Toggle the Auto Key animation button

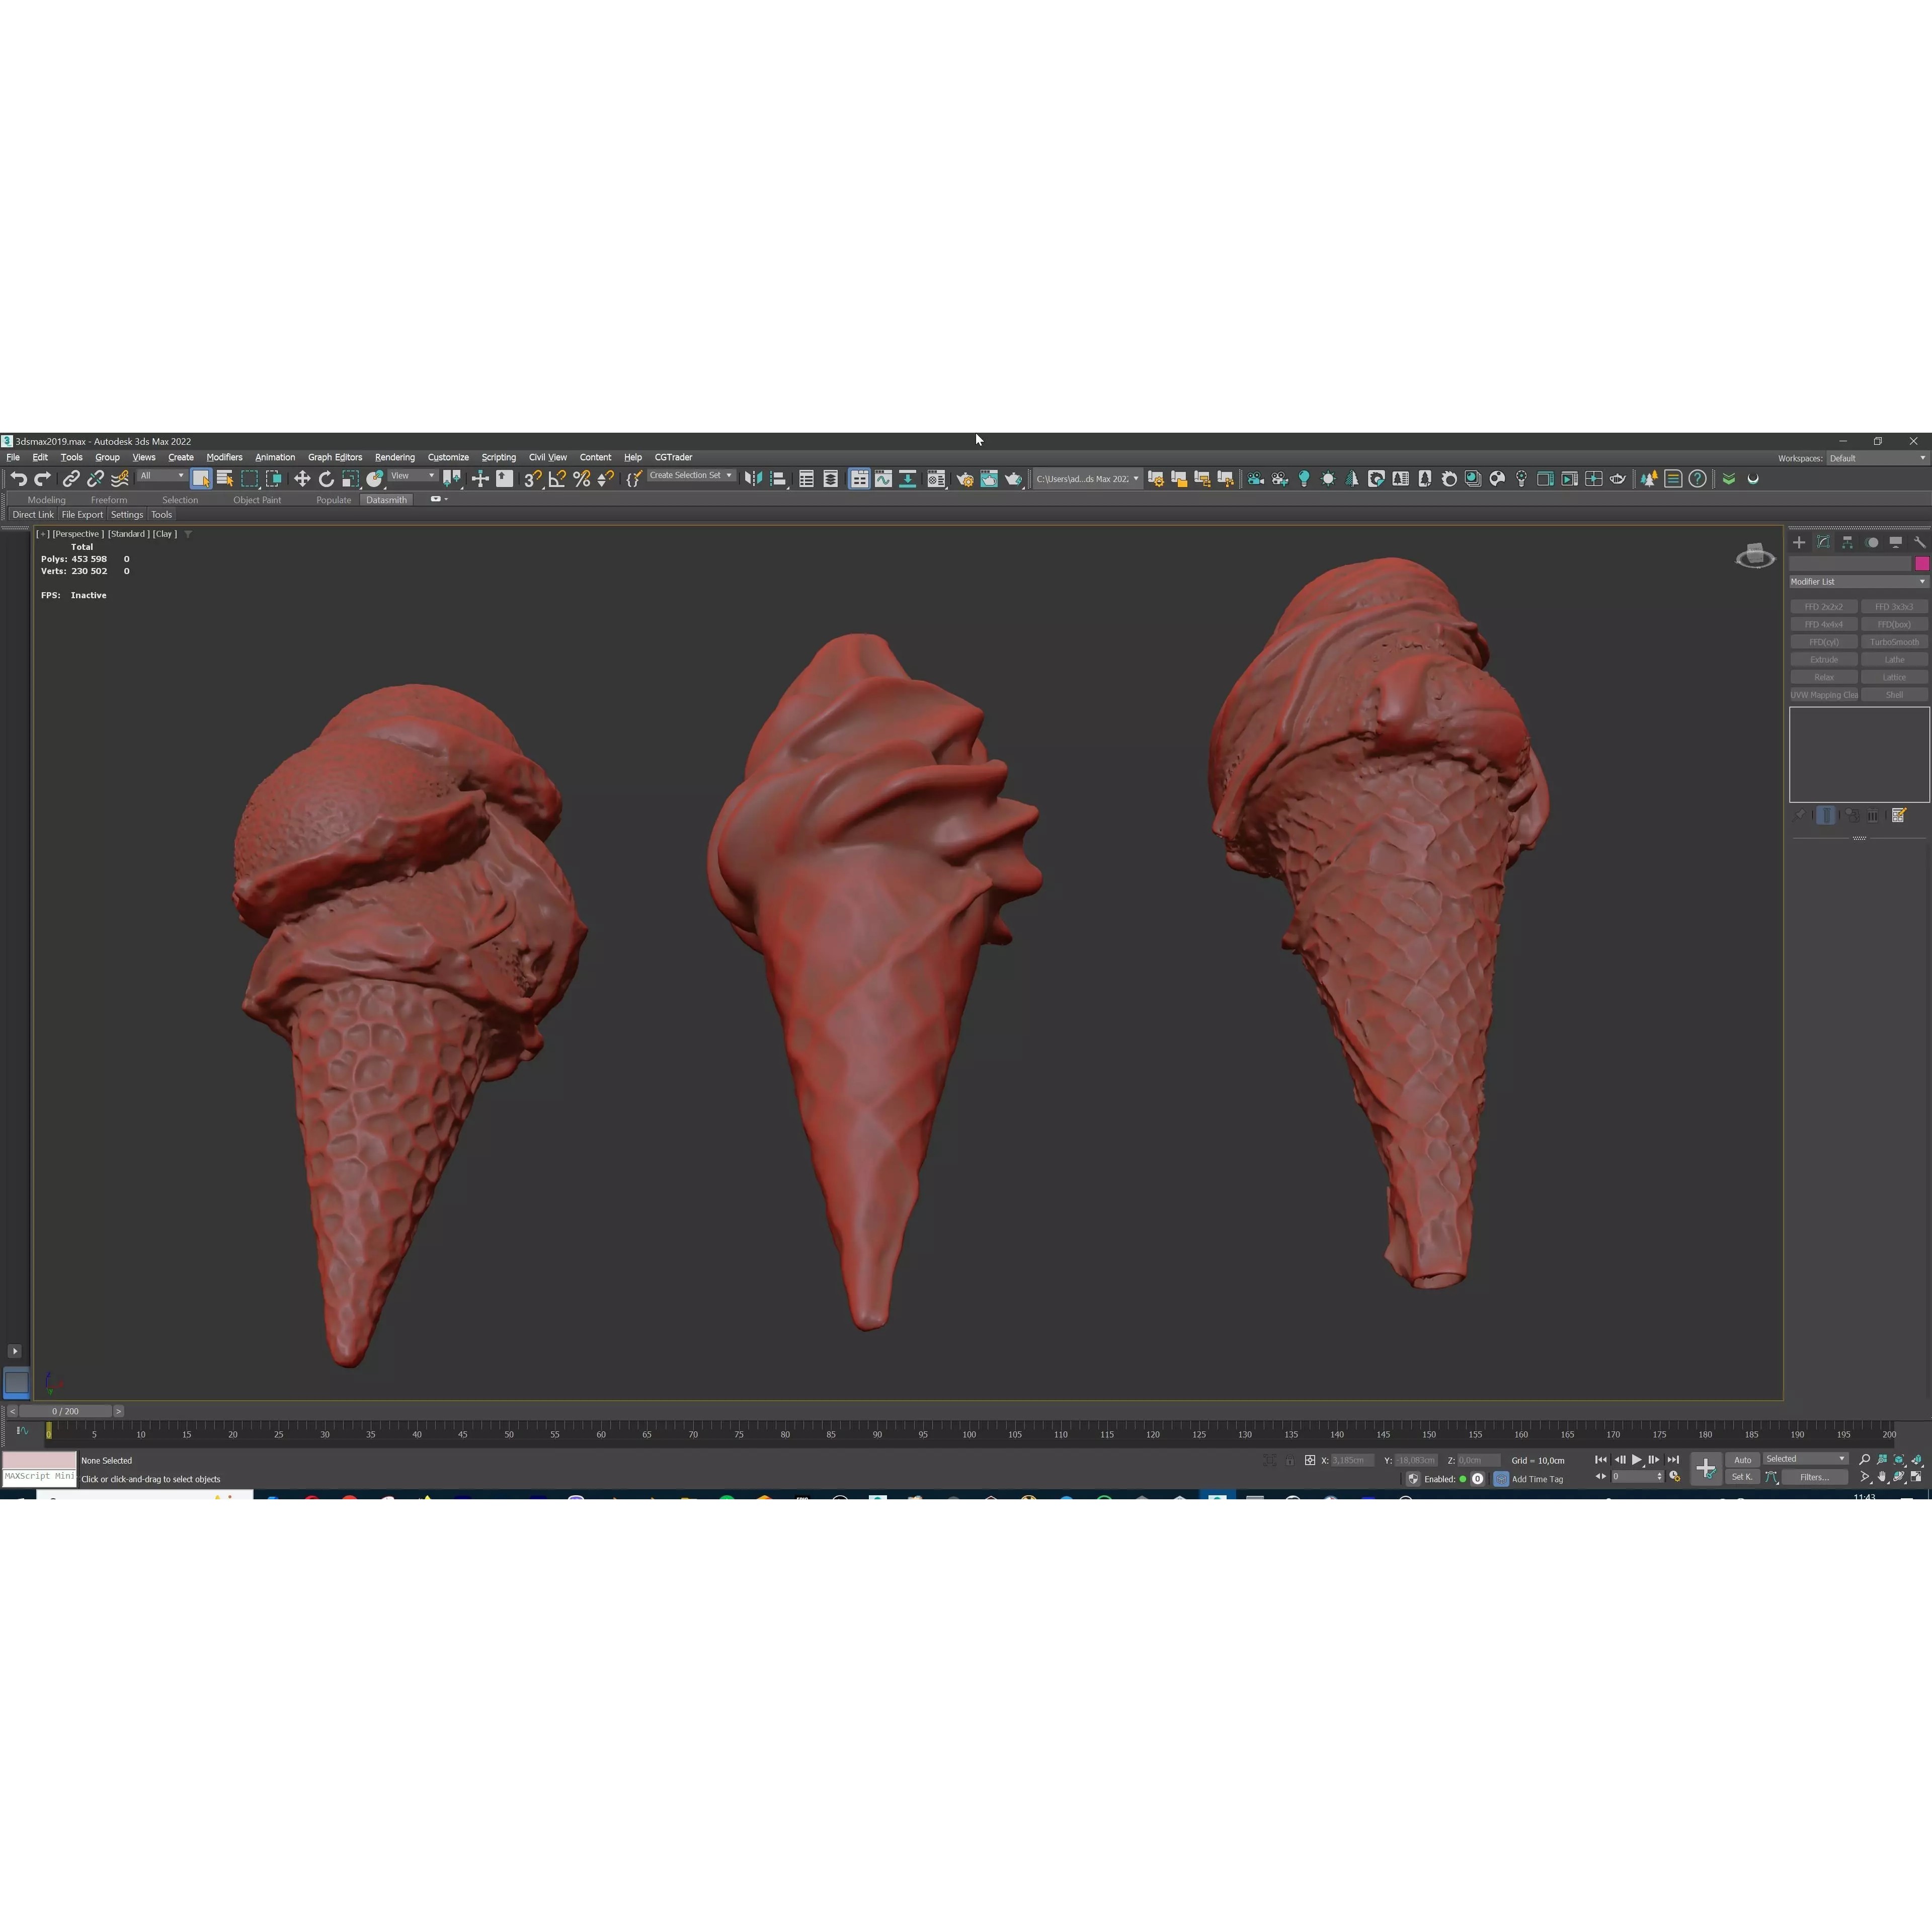1743,1459
